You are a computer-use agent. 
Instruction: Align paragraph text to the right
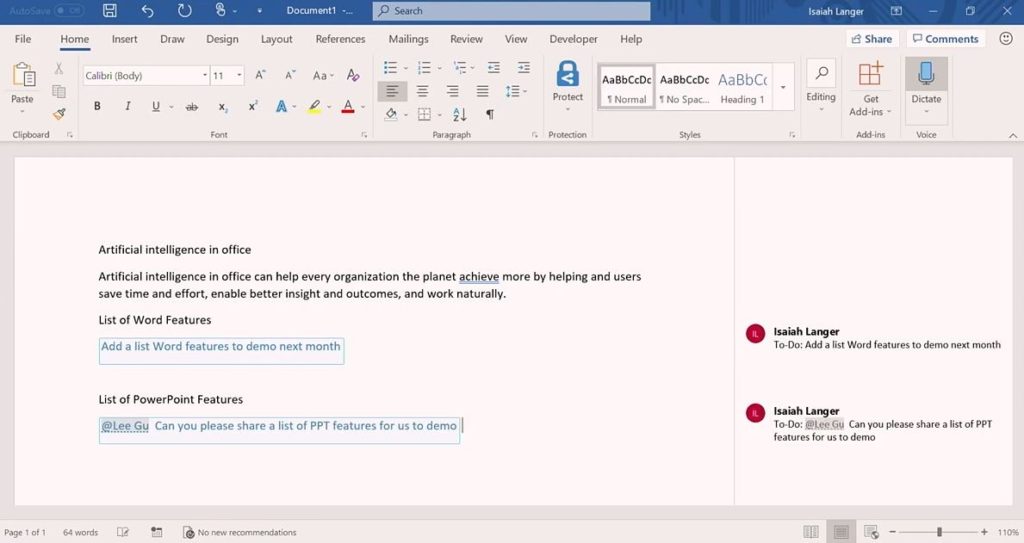tap(453, 91)
